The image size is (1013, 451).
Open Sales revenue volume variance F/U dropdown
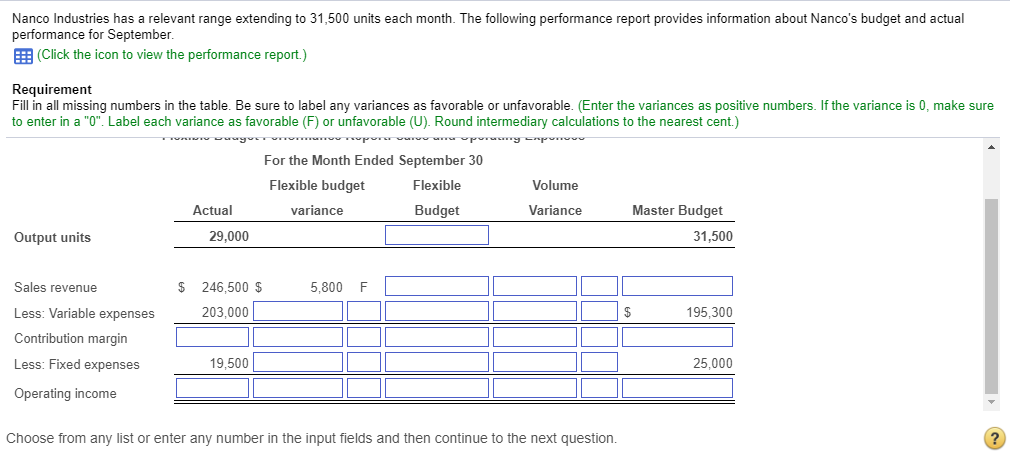(599, 286)
